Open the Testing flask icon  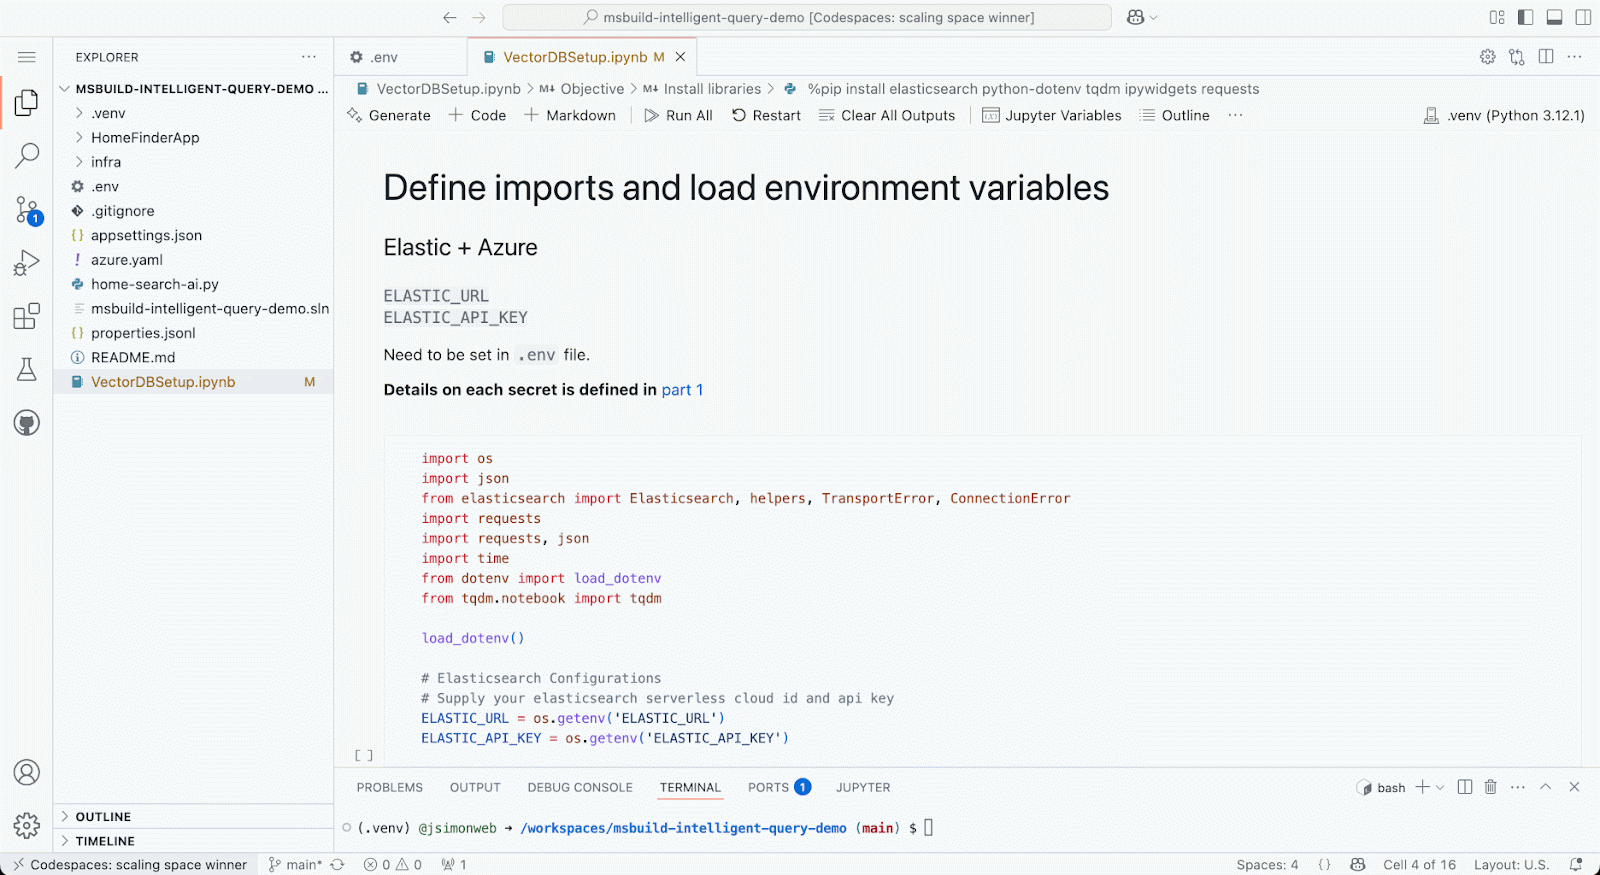[x=27, y=370]
